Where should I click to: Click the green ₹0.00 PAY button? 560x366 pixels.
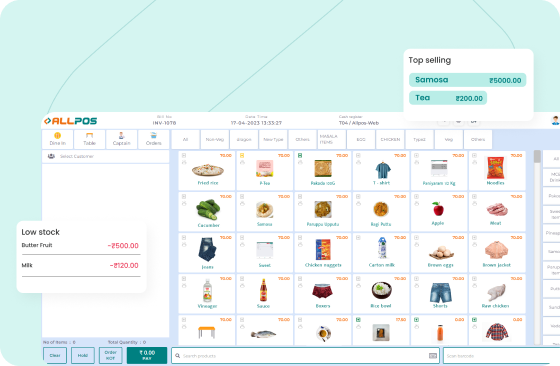(147, 355)
